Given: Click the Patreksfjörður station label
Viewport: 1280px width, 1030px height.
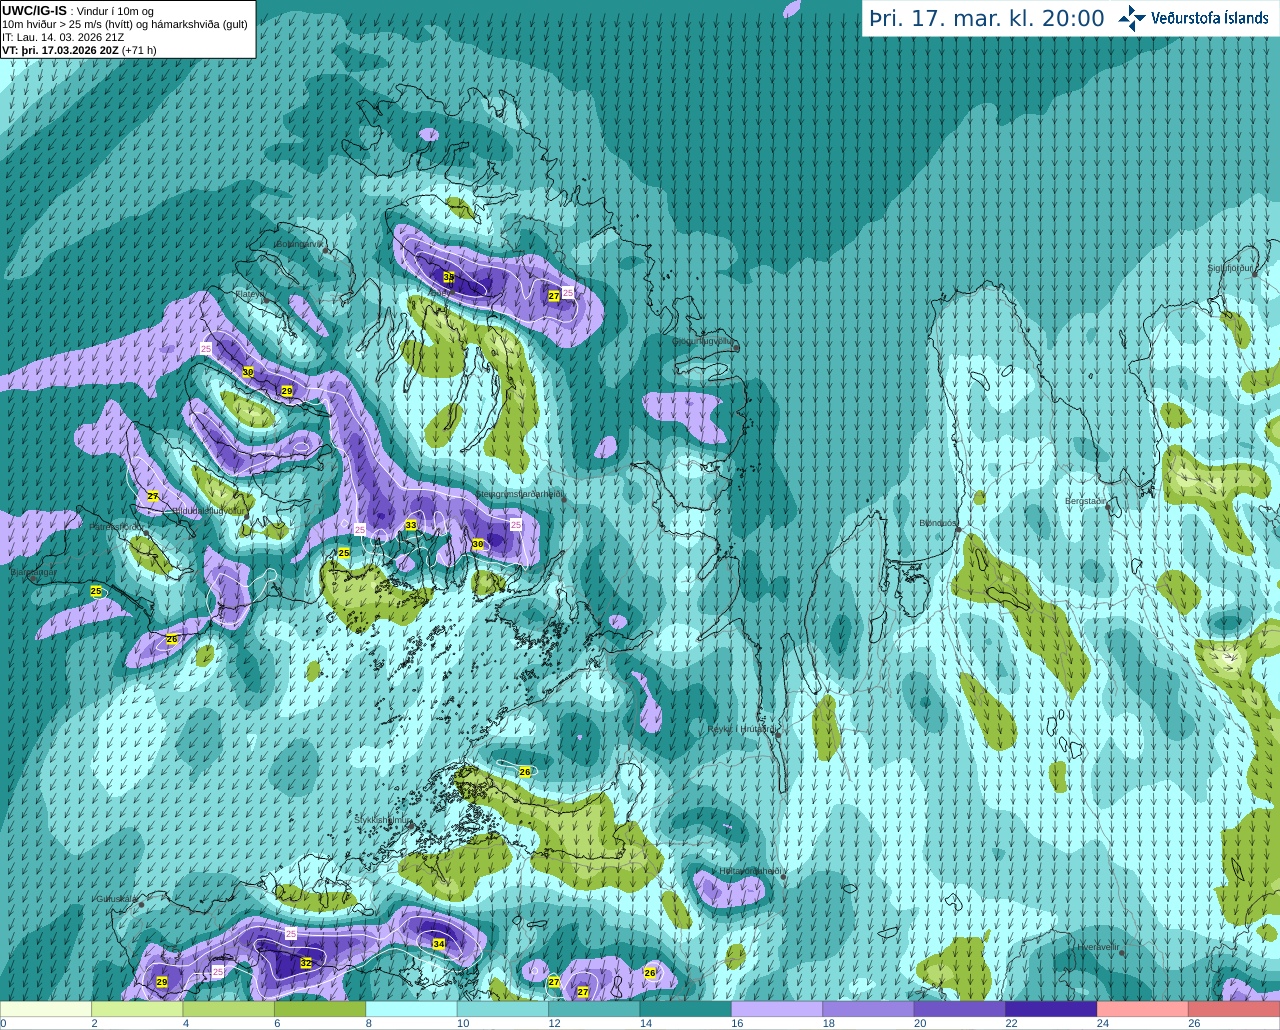Looking at the screenshot, I should tap(116, 526).
